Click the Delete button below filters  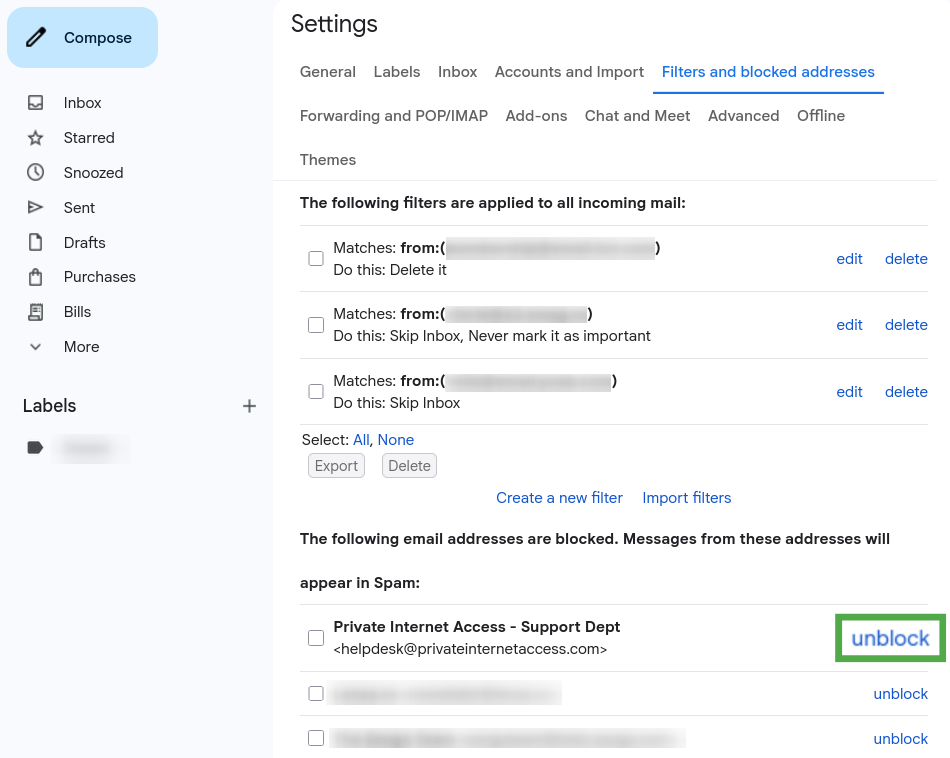(x=410, y=466)
